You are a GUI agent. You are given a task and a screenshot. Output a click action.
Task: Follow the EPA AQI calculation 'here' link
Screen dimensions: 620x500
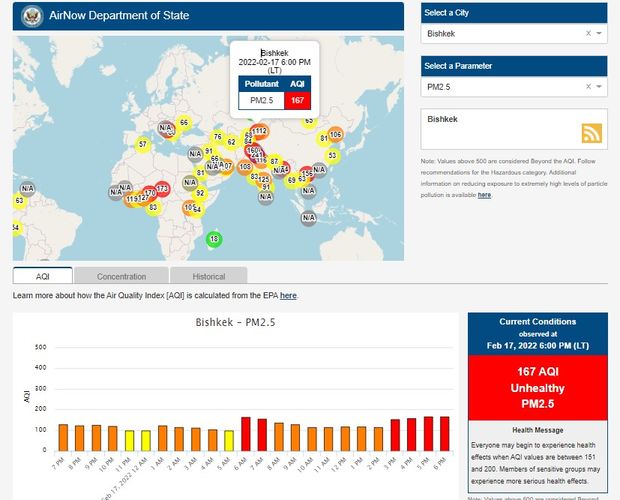[288, 296]
